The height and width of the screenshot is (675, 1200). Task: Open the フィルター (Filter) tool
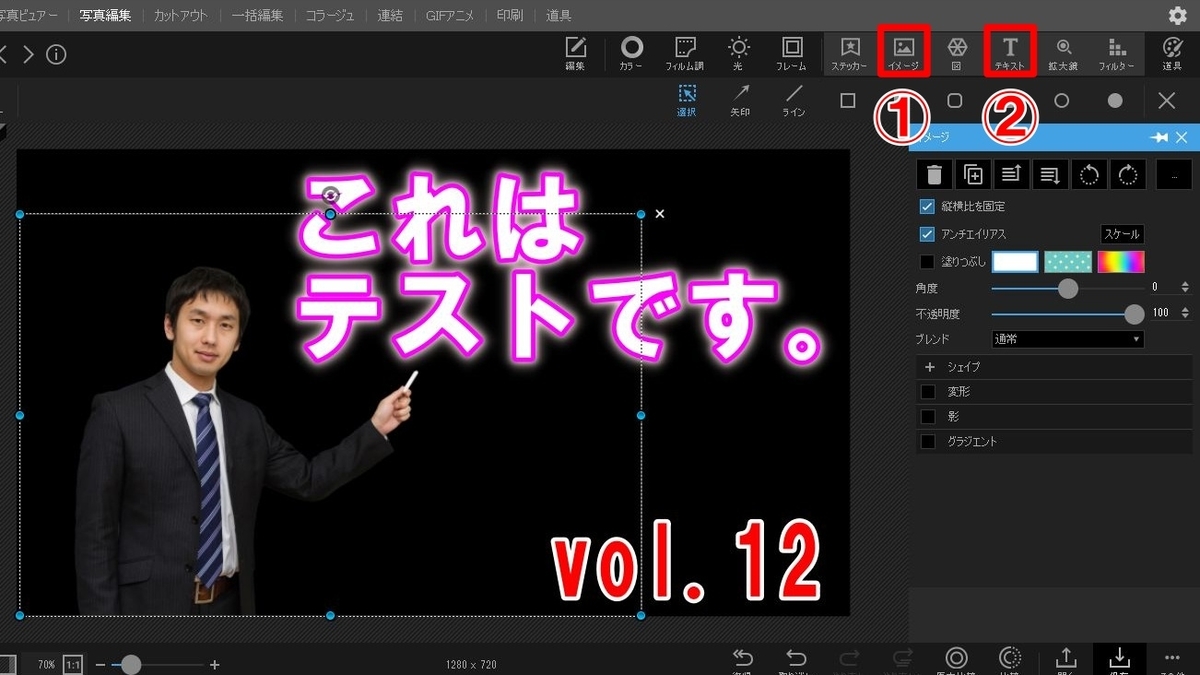click(x=1115, y=54)
